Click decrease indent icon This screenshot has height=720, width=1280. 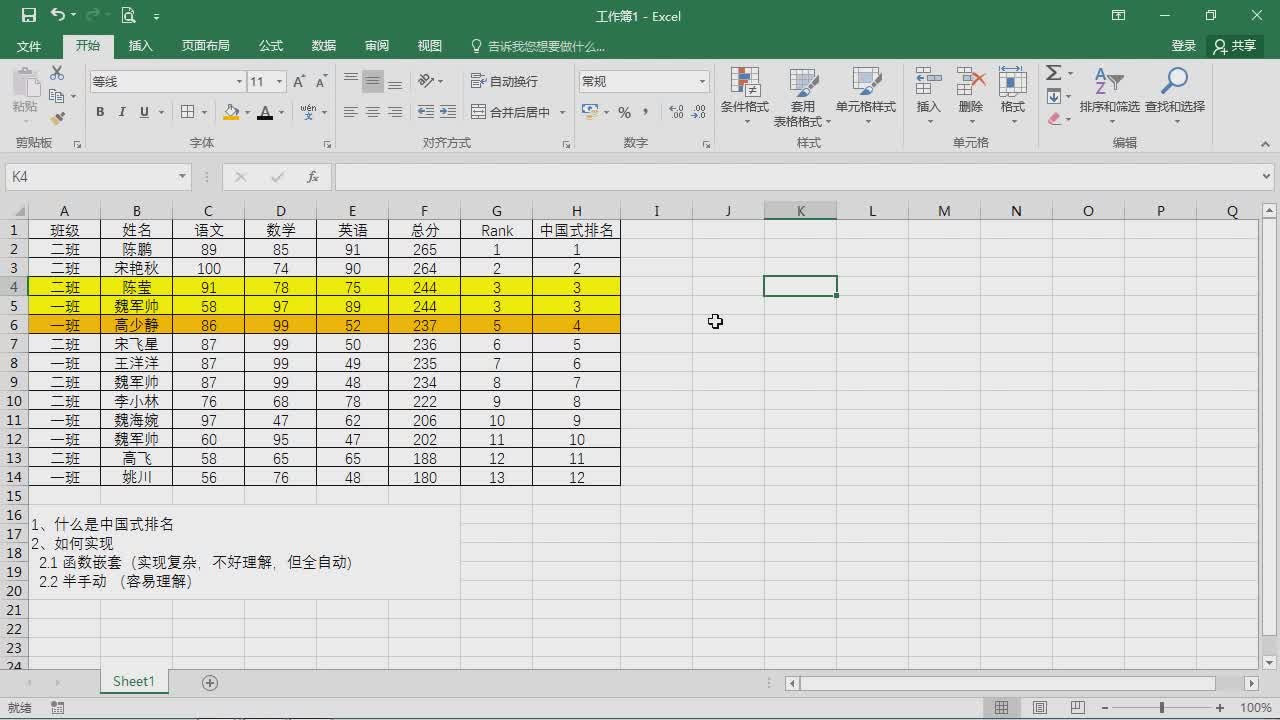[426, 112]
